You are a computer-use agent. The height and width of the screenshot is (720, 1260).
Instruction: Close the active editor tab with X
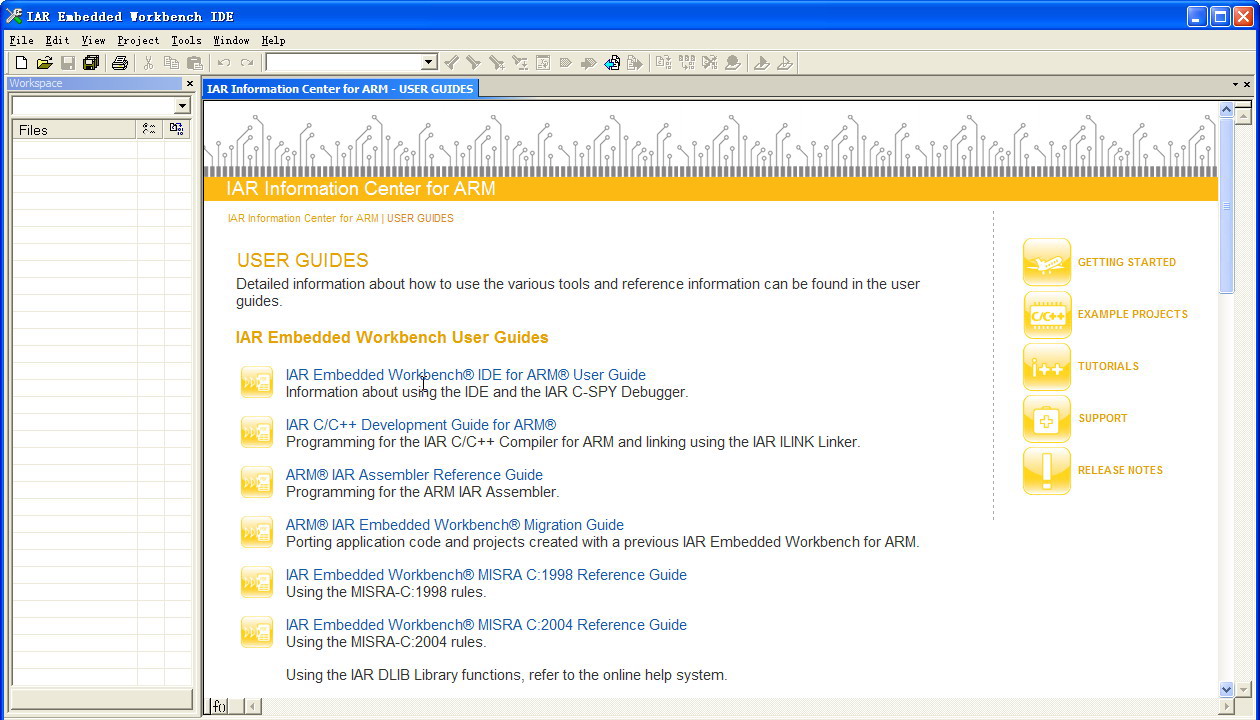point(1247,85)
